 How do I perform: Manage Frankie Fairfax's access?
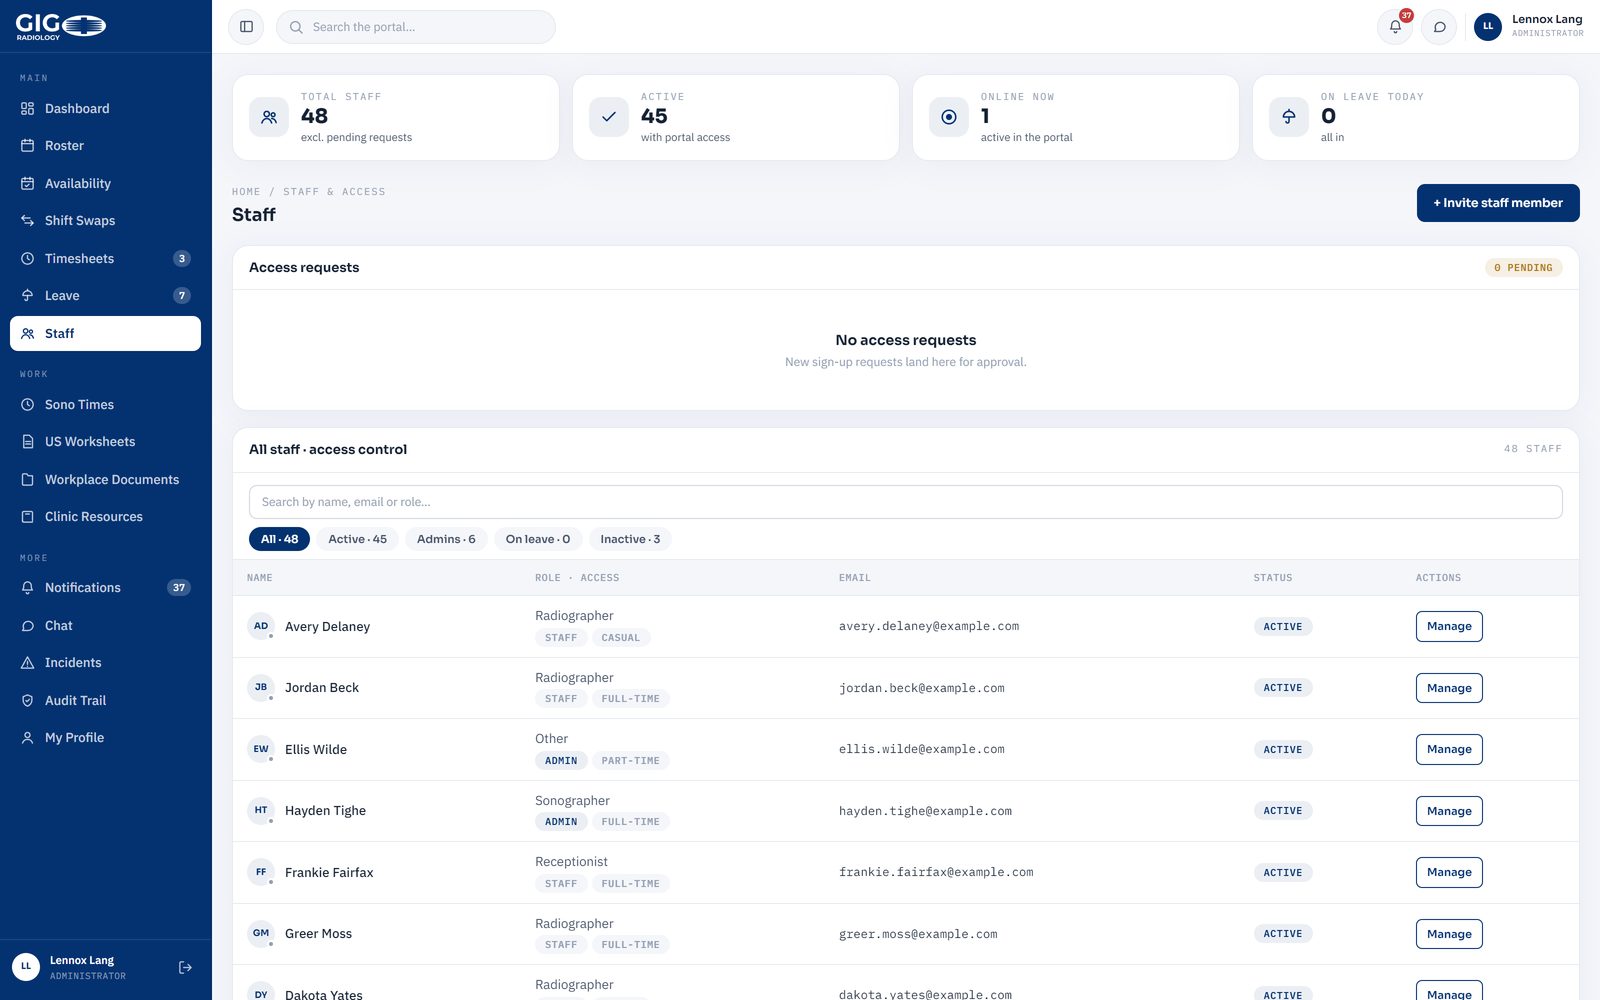point(1449,872)
